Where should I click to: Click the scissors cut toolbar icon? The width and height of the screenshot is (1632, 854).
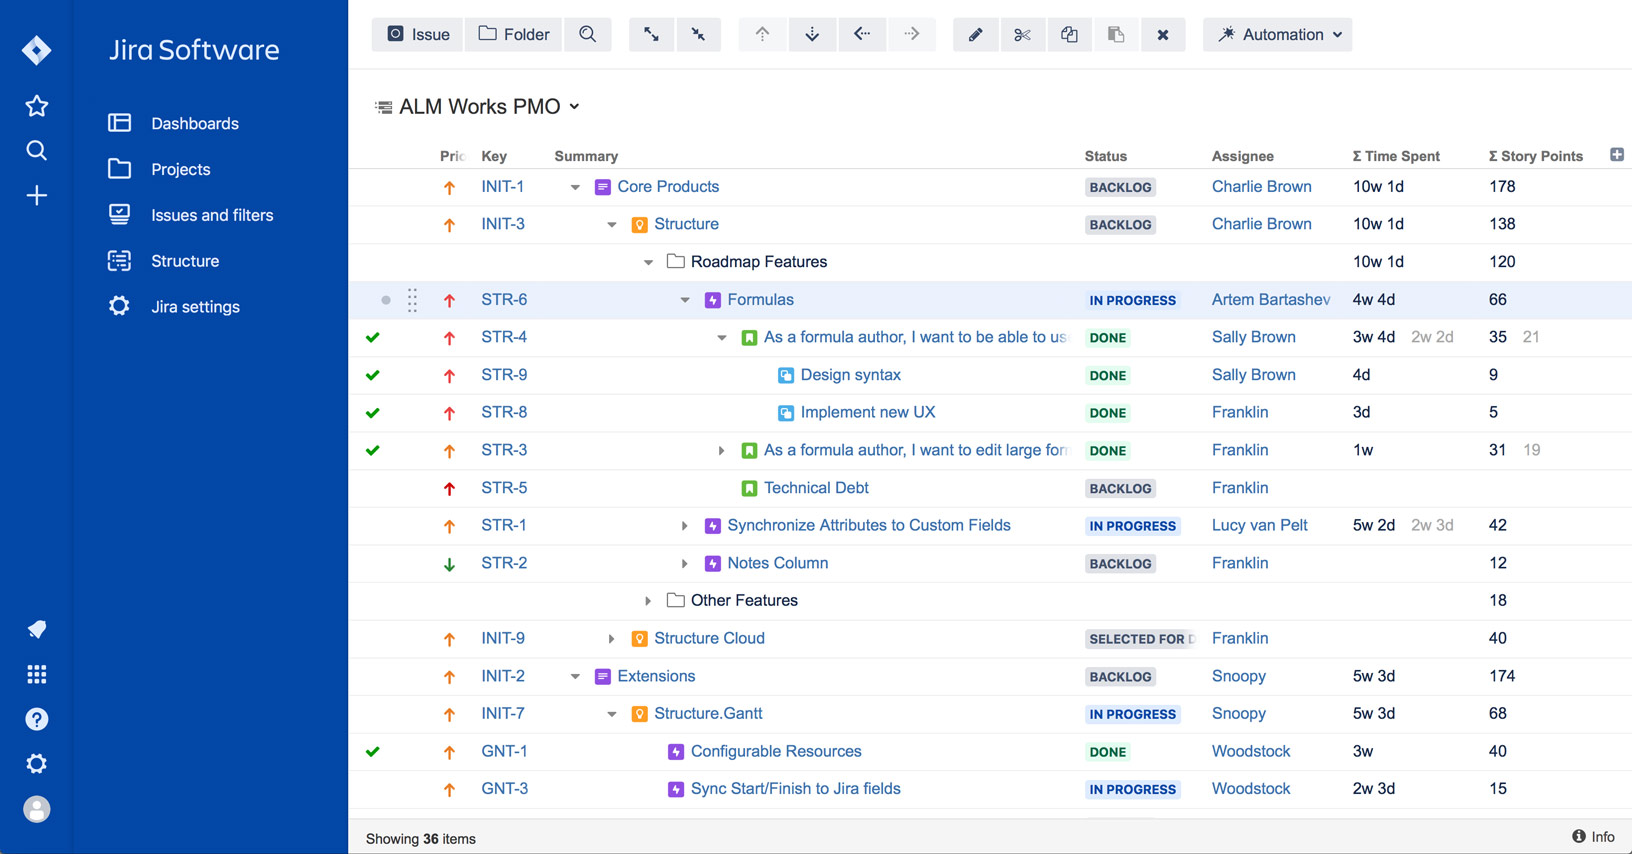pyautogui.click(x=1022, y=34)
